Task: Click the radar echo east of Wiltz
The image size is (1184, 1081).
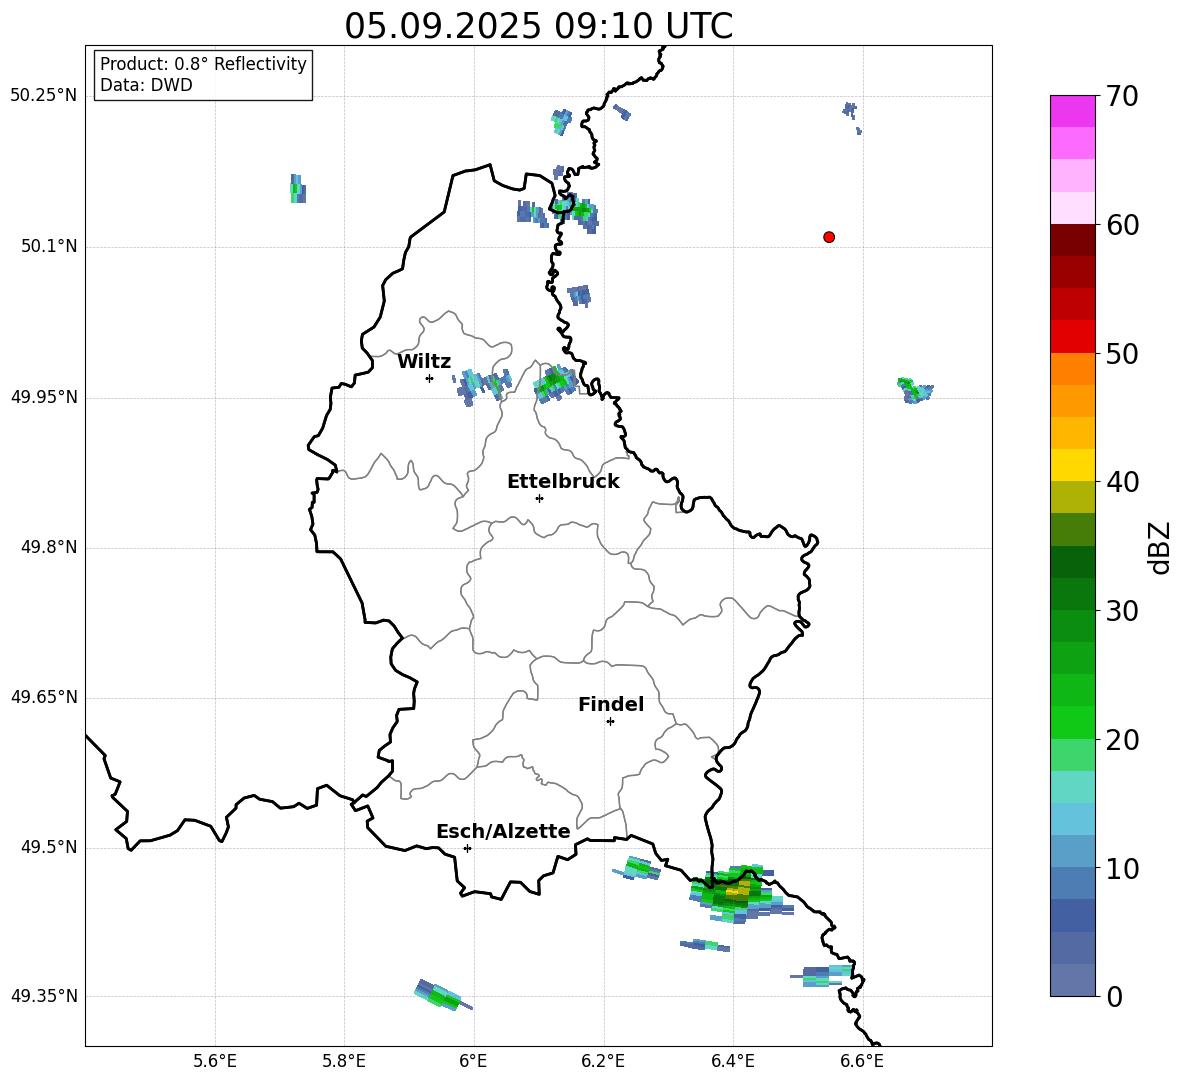Action: (x=483, y=386)
